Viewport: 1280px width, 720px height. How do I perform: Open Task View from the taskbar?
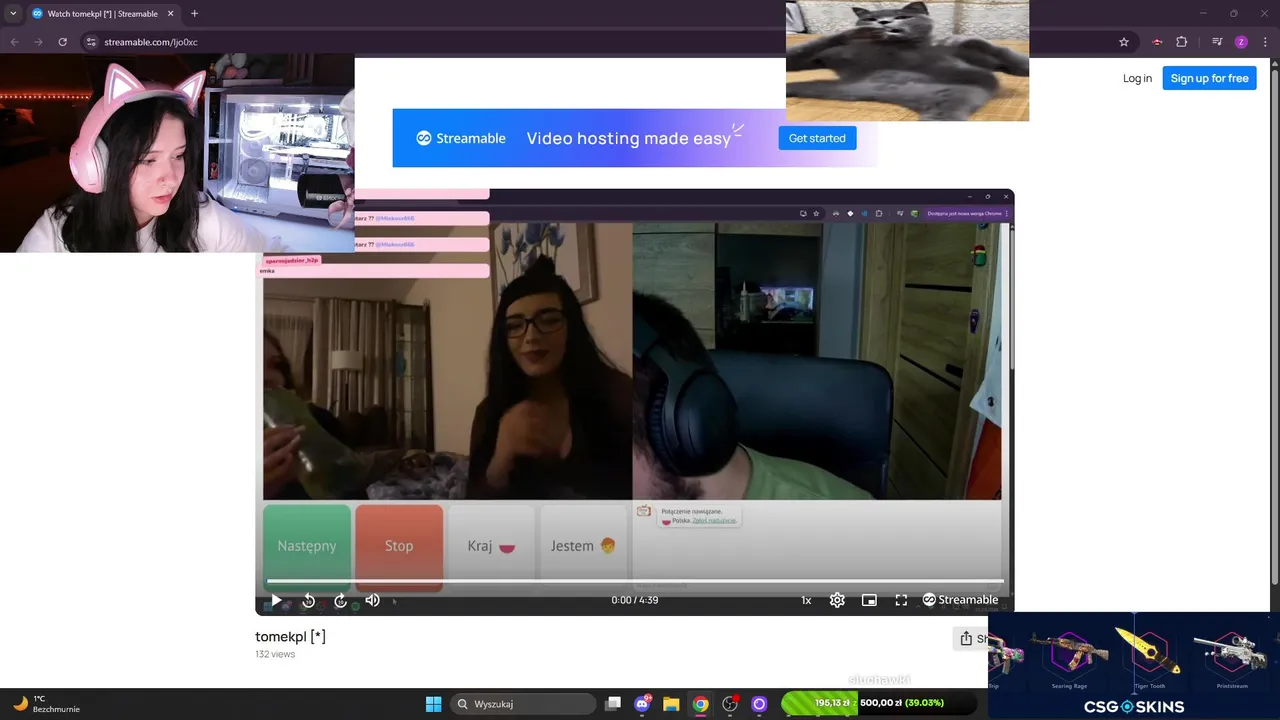(x=613, y=704)
